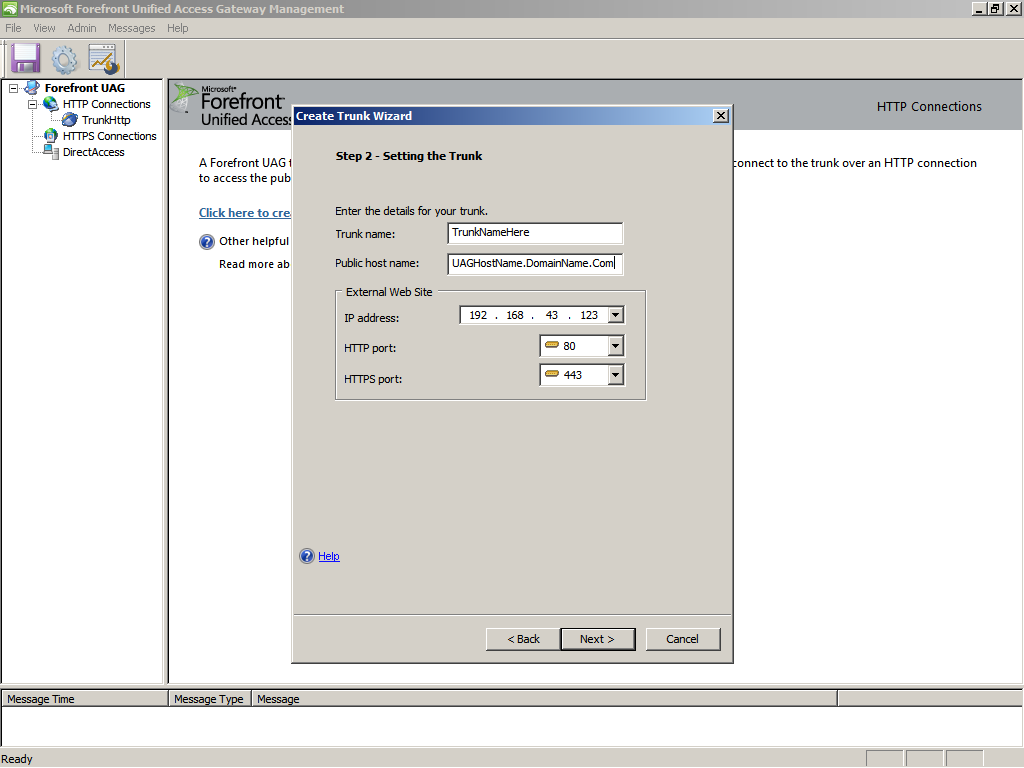This screenshot has height=768, width=1024.
Task: Click the < Back button
Action: tap(523, 639)
